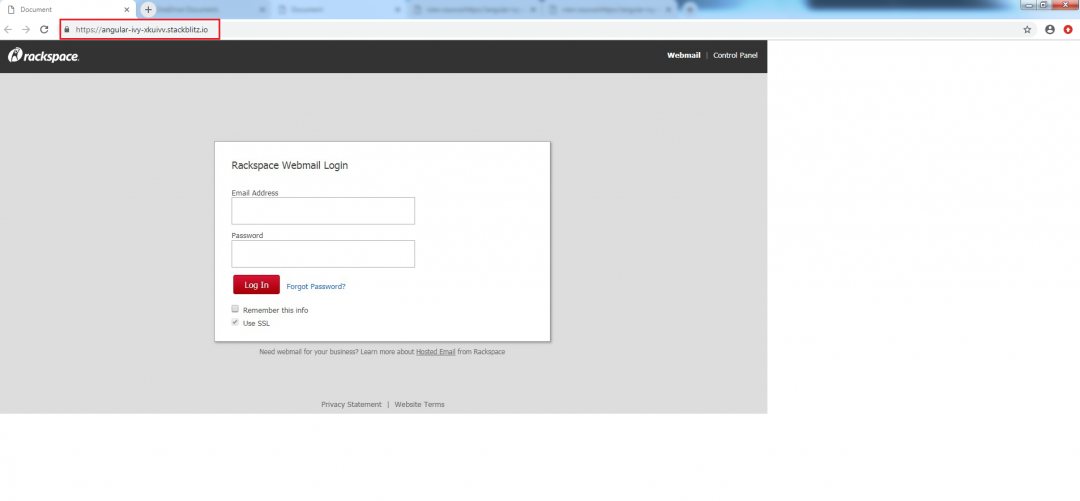Select Webmail in the top navigation
The height and width of the screenshot is (501, 1080).
(x=684, y=55)
